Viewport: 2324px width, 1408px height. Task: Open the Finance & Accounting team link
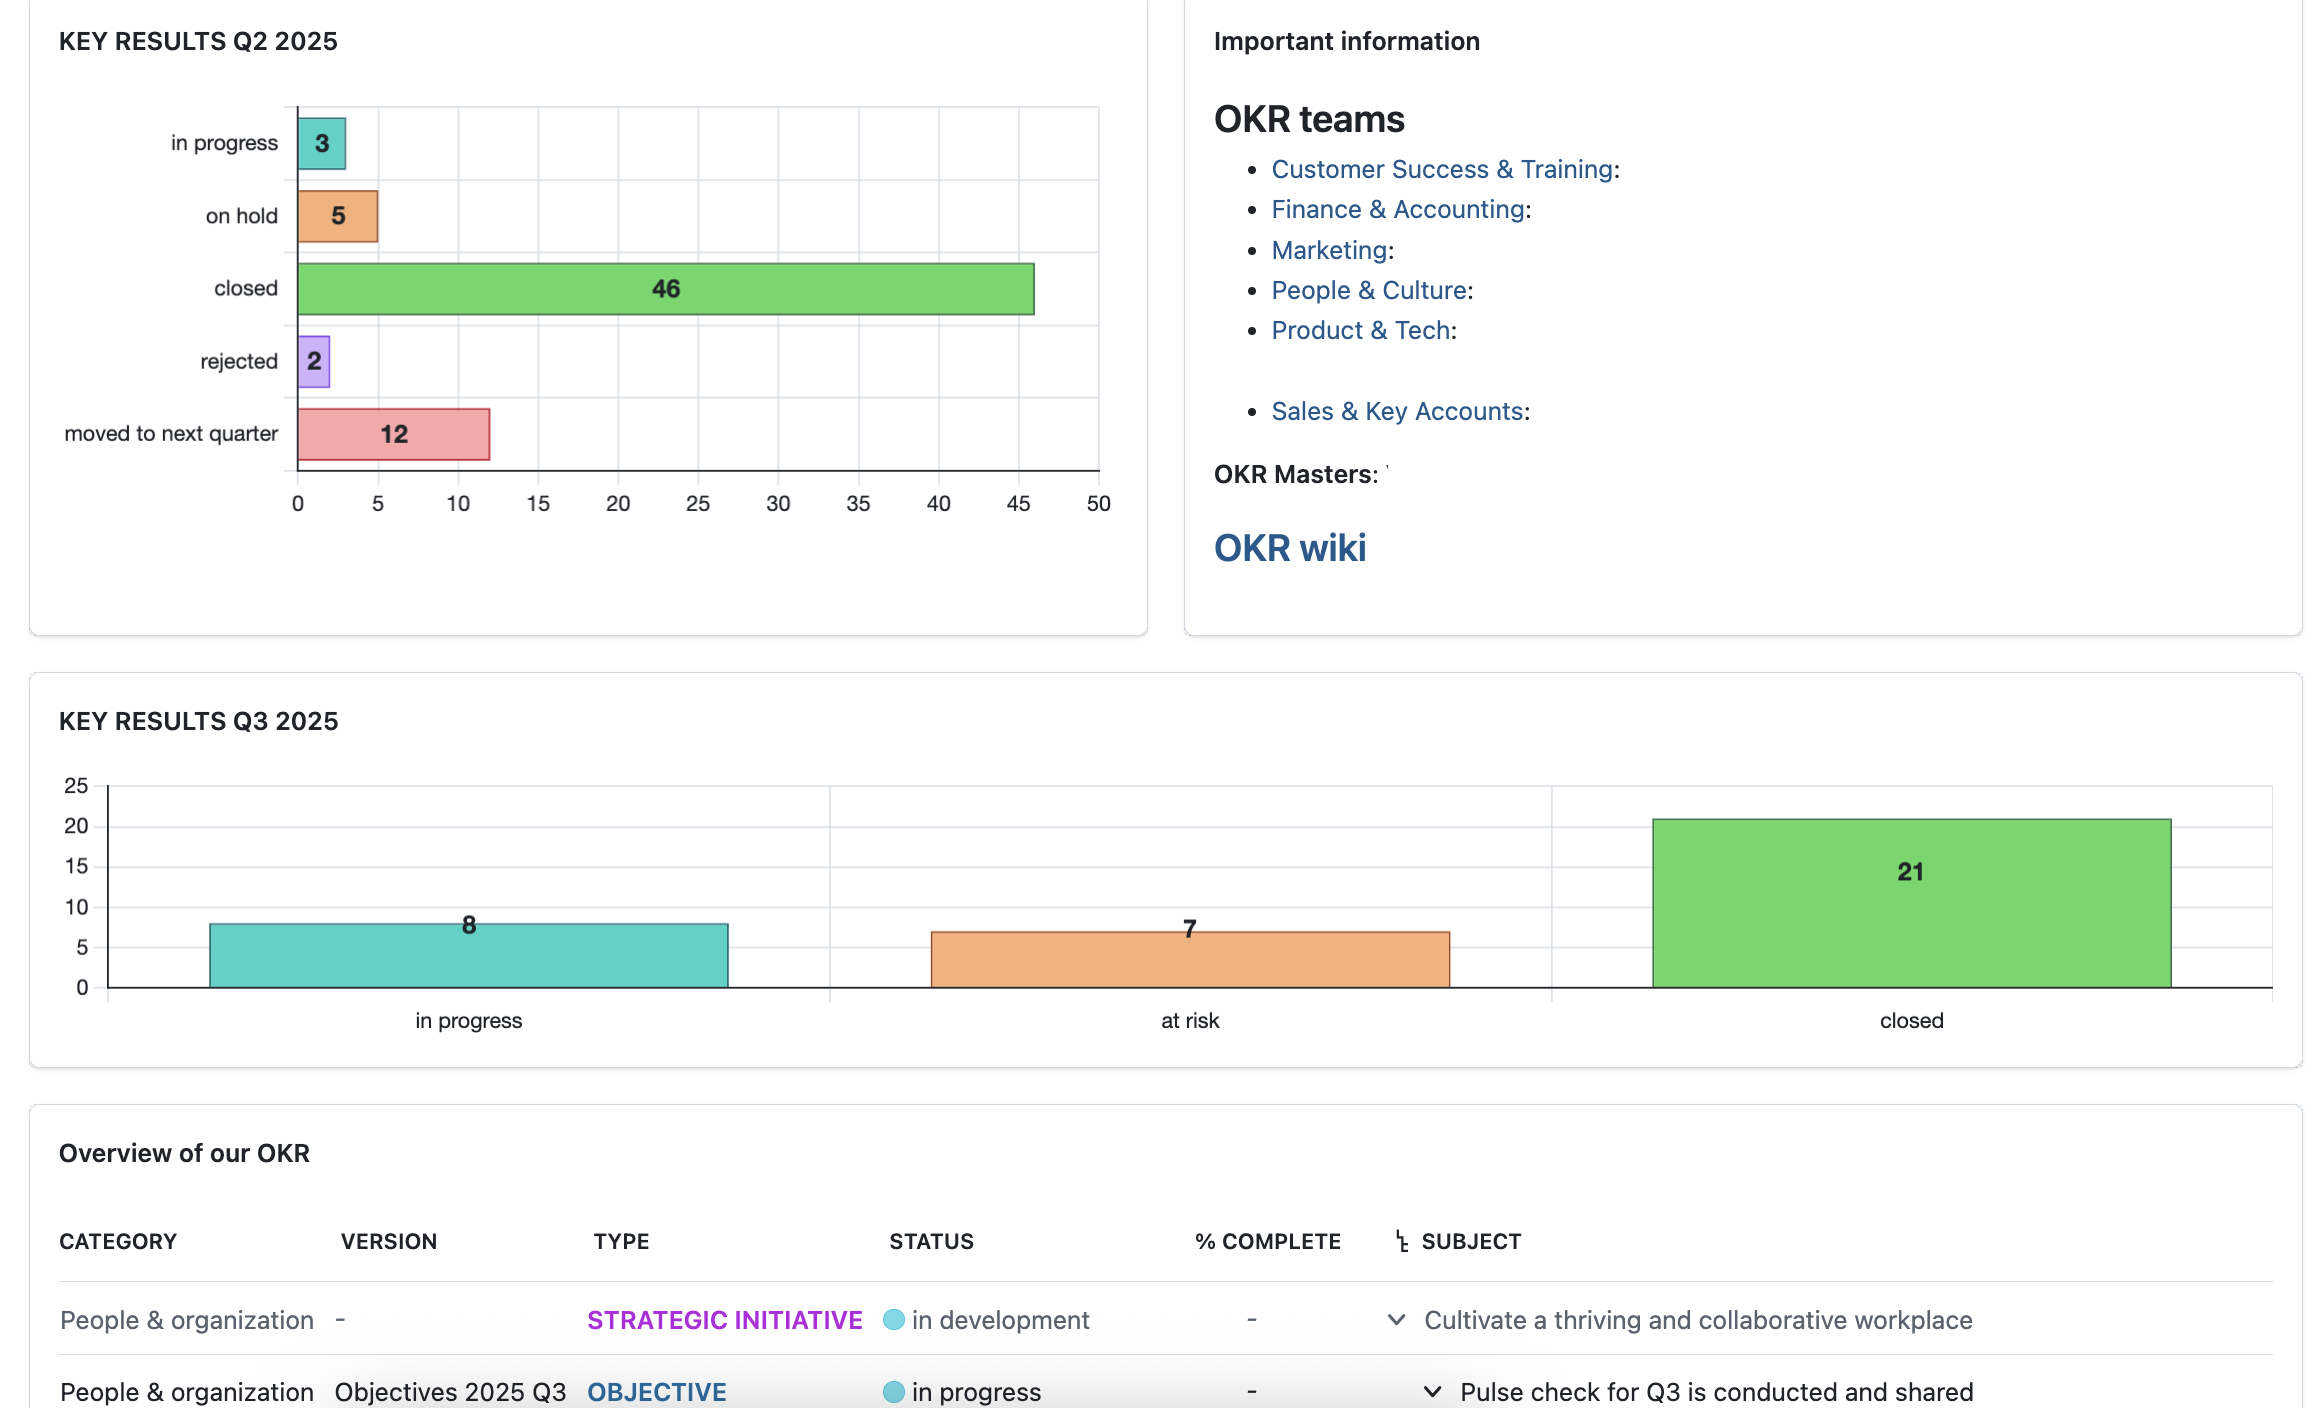(1397, 209)
